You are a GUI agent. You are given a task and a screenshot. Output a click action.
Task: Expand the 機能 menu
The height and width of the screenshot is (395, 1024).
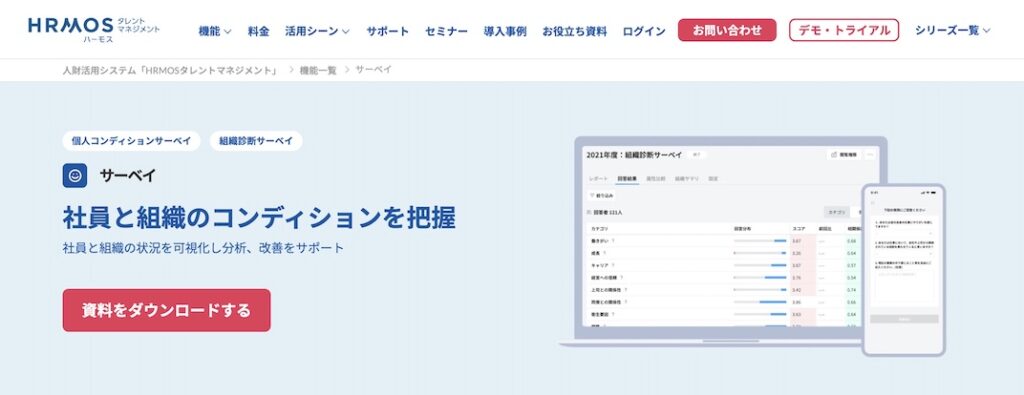click(215, 31)
